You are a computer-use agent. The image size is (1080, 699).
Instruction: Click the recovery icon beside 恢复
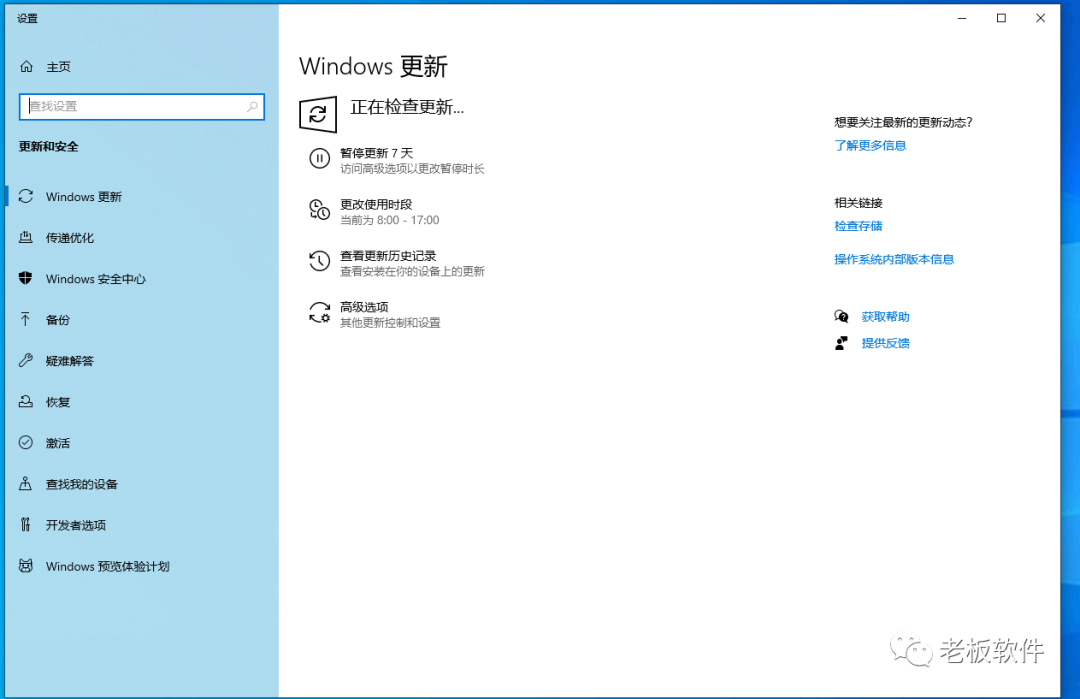[26, 401]
